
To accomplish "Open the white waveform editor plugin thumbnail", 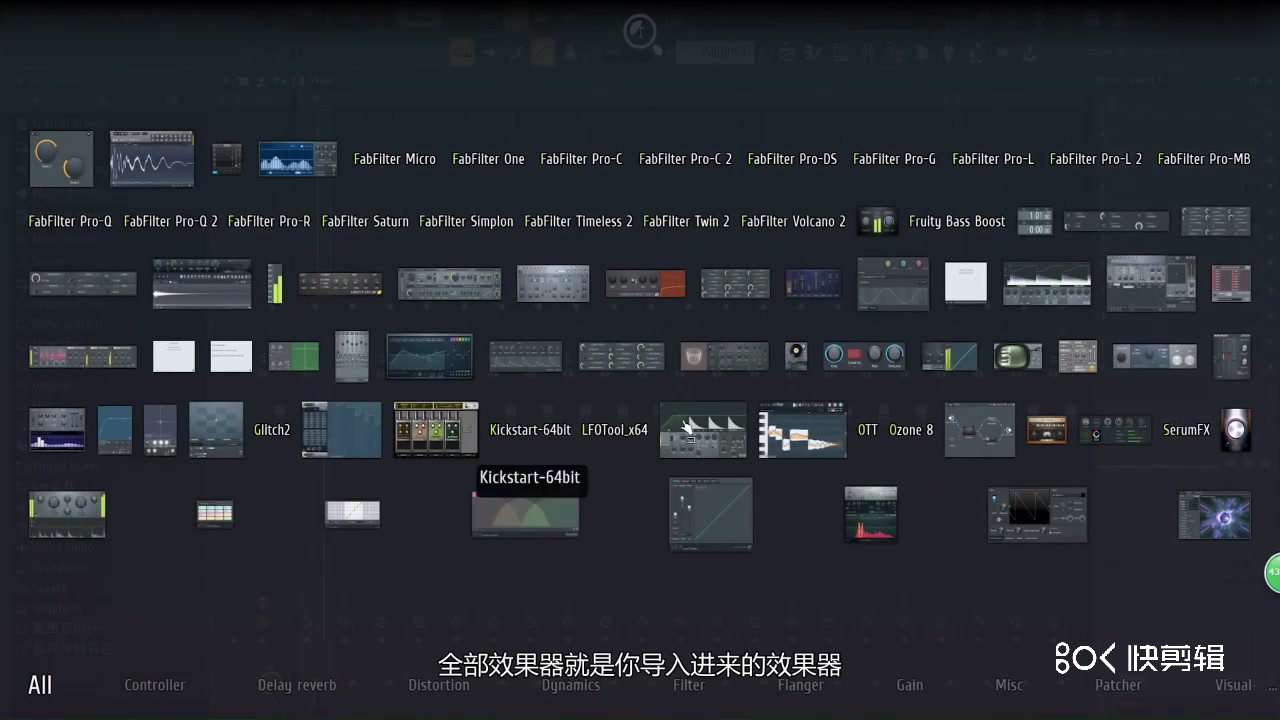I will [x=152, y=159].
